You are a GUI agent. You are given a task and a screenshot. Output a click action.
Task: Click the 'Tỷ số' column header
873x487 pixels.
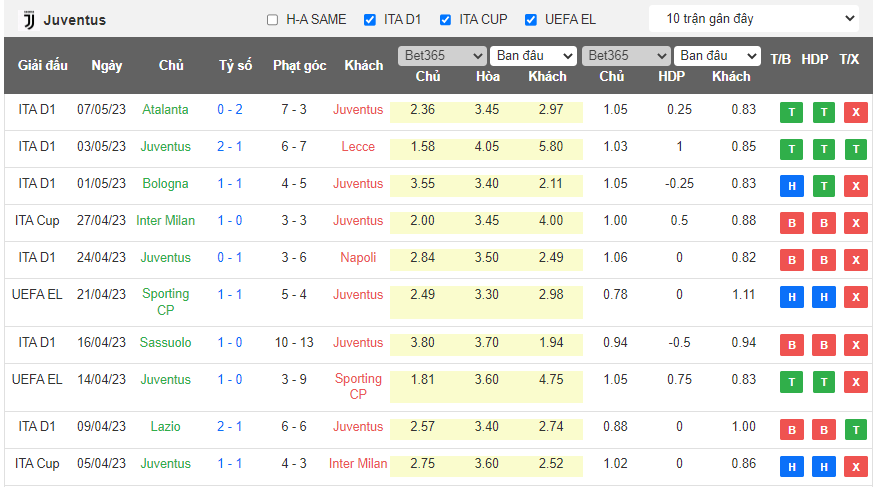[x=236, y=66]
